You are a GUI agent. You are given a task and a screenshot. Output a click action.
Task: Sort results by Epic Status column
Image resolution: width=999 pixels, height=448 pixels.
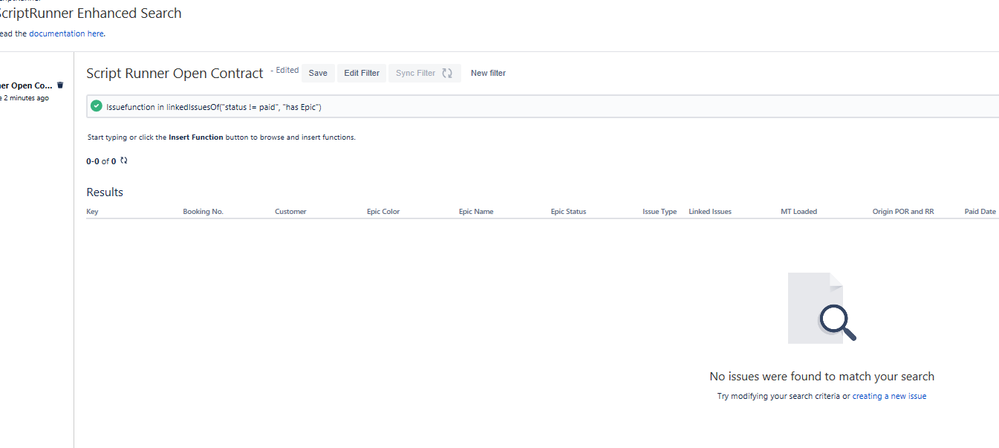568,212
